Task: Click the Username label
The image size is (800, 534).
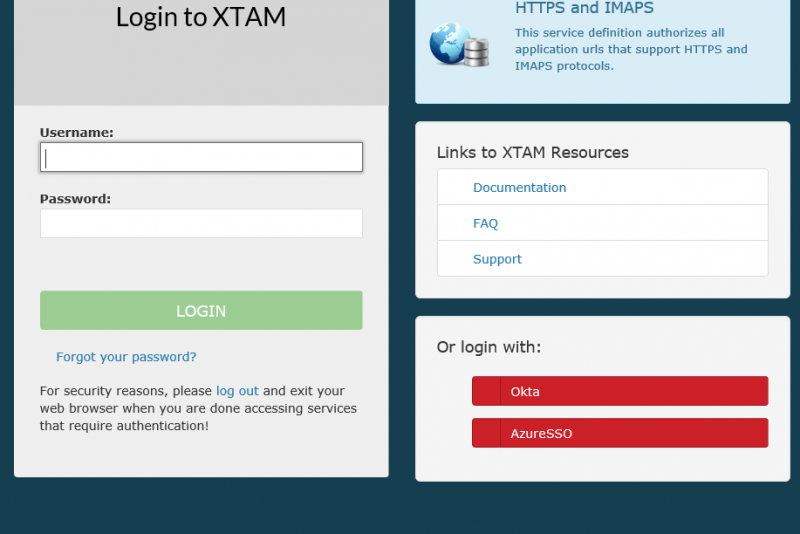Action: pyautogui.click(x=77, y=132)
